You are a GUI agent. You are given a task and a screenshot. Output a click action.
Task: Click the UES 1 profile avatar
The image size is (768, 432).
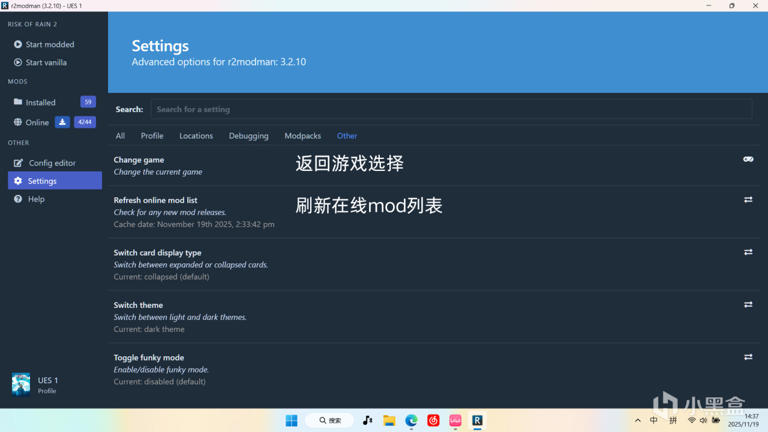pos(21,384)
